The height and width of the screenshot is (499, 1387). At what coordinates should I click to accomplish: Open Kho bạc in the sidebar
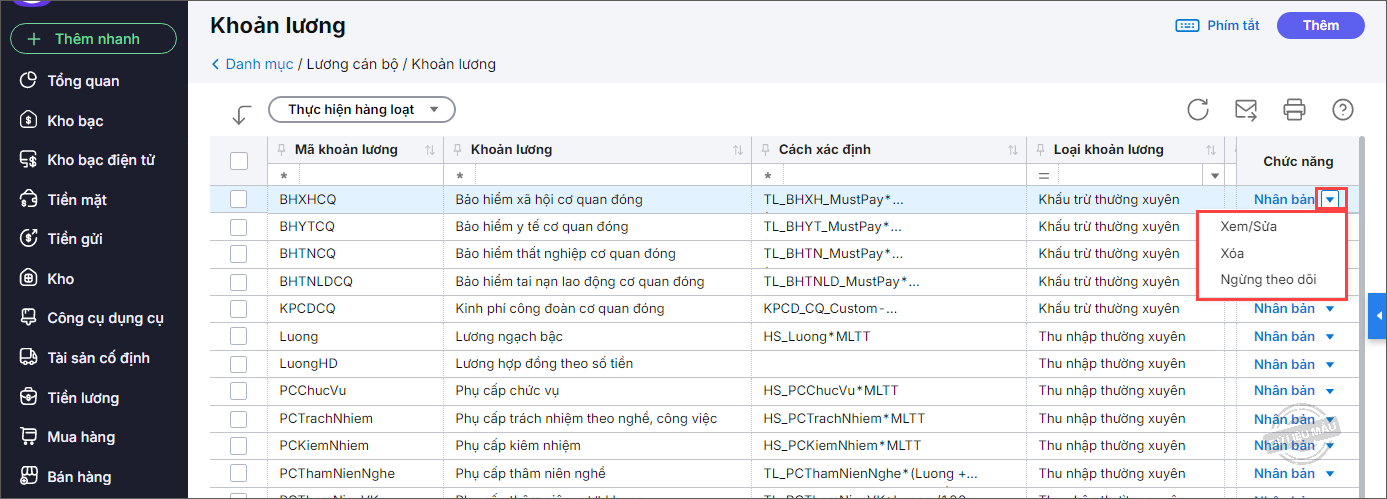point(75,121)
